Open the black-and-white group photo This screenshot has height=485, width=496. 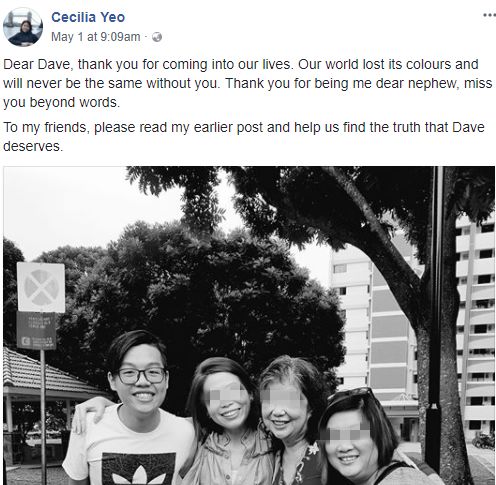(x=249, y=325)
